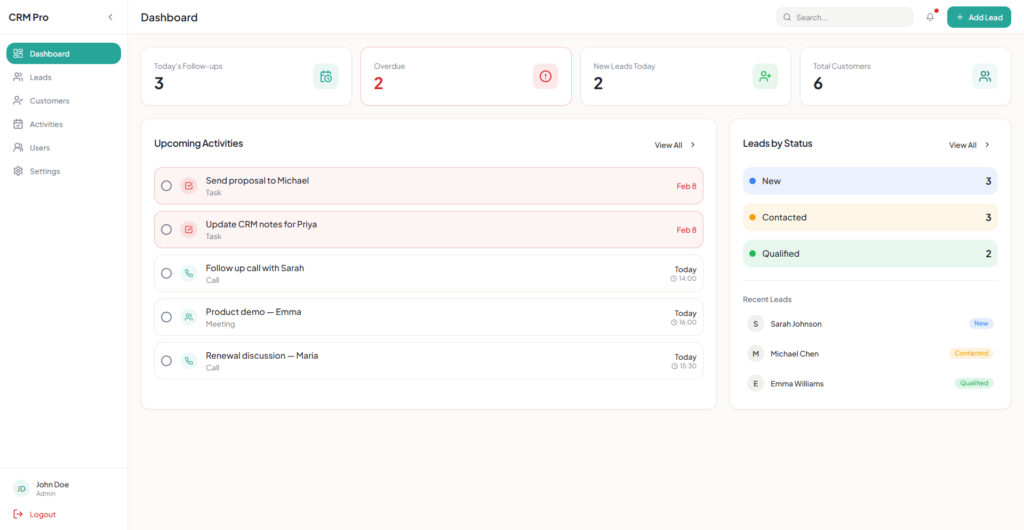This screenshot has height=530, width=1024.
Task: Click the Total Customers people icon
Action: [985, 76]
